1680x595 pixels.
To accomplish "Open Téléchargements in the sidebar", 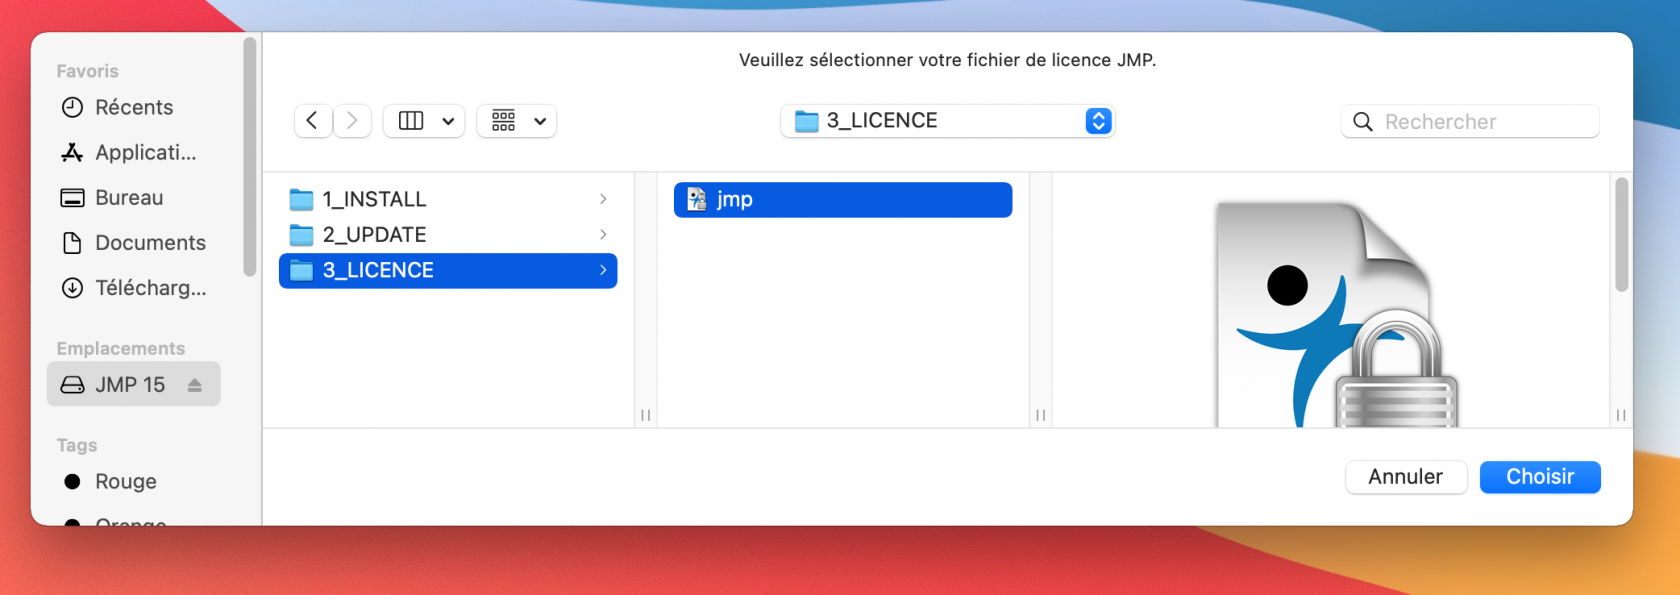I will (150, 288).
